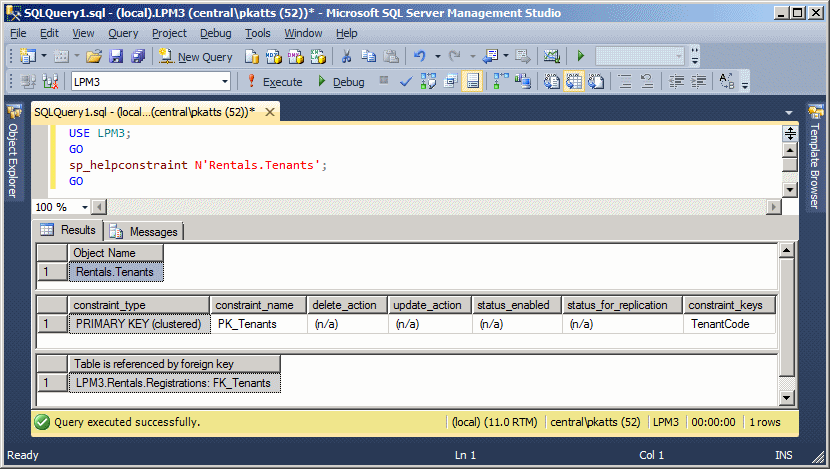The width and height of the screenshot is (830, 469).
Task: Click the Navigate Backward icon
Action: [x=492, y=56]
